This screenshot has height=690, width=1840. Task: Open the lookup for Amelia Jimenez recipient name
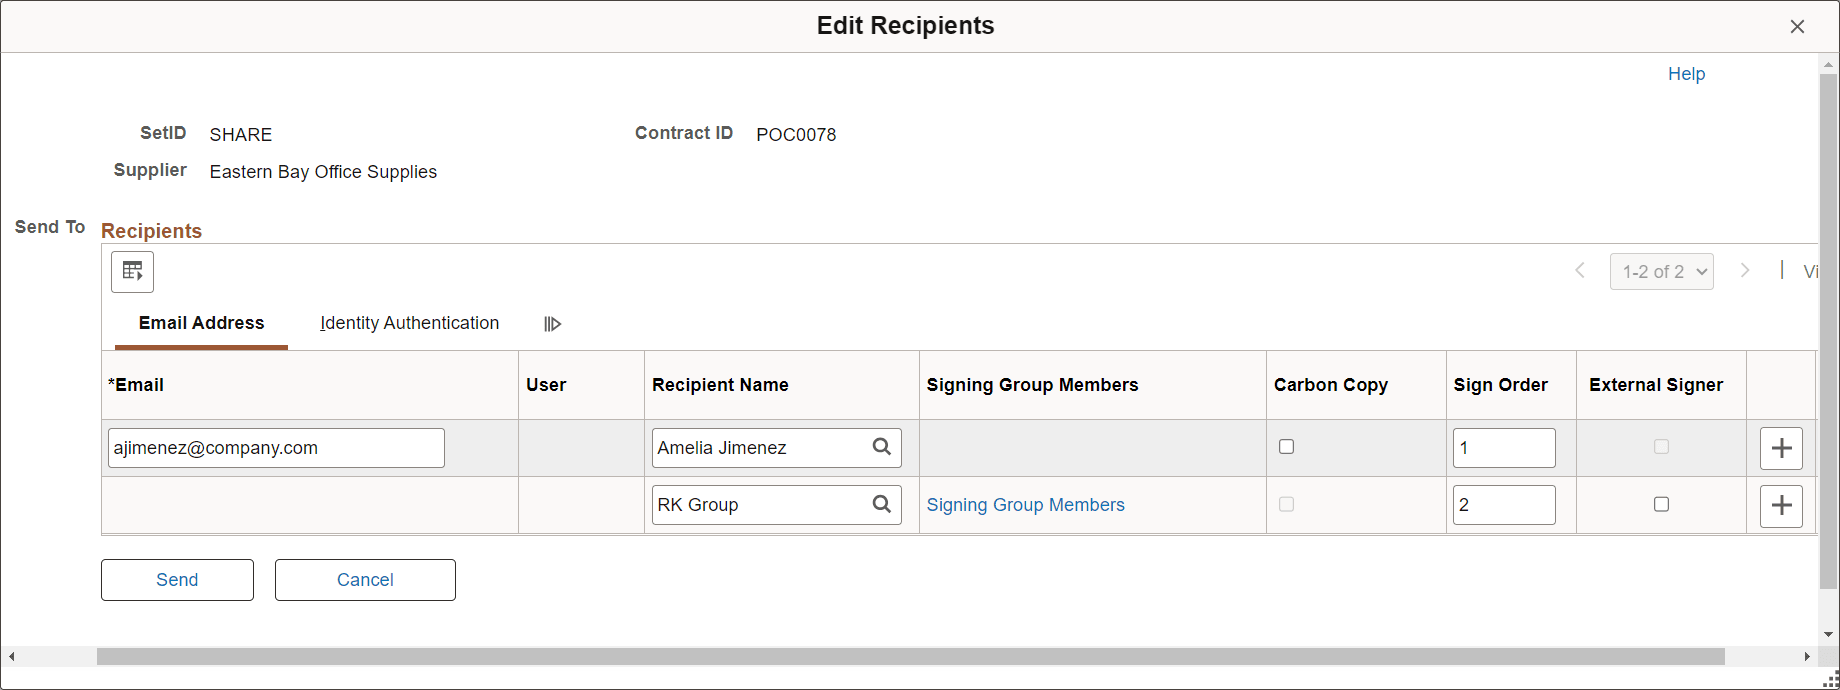click(x=881, y=447)
